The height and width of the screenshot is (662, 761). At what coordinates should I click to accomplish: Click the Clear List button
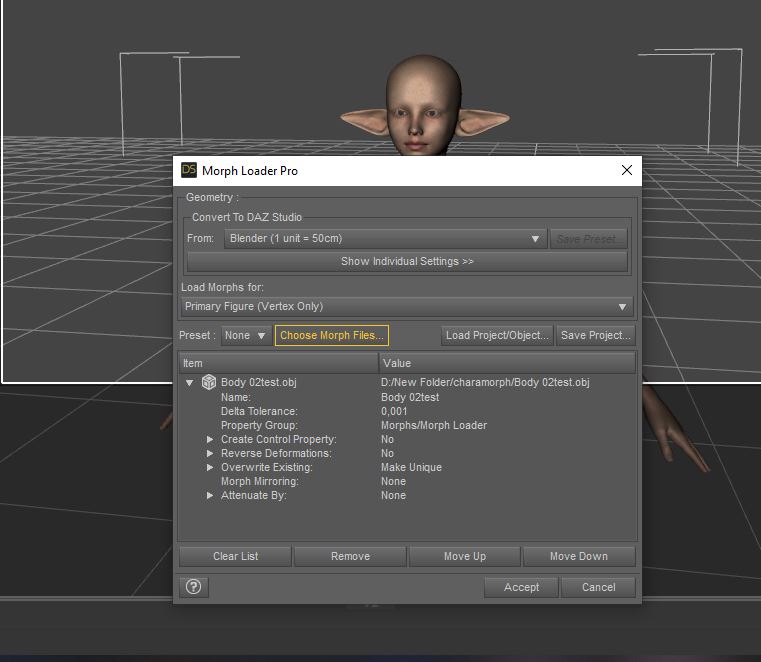coord(235,556)
